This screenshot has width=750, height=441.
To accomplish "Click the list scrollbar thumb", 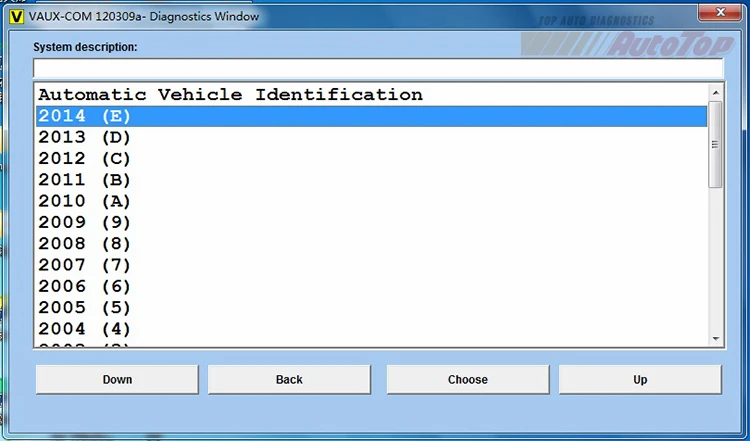I will tap(716, 144).
